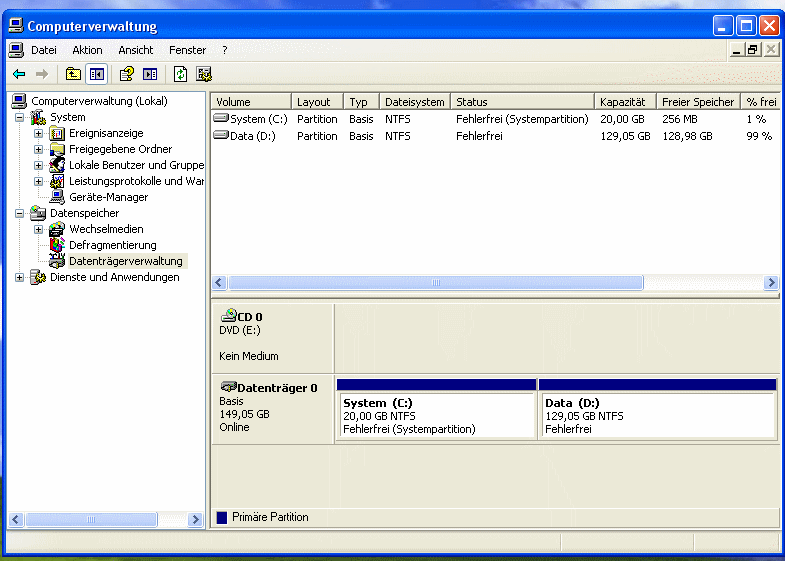Viewport: 785px width, 561px height.
Task: Sort by the Typ column header
Action: (361, 102)
